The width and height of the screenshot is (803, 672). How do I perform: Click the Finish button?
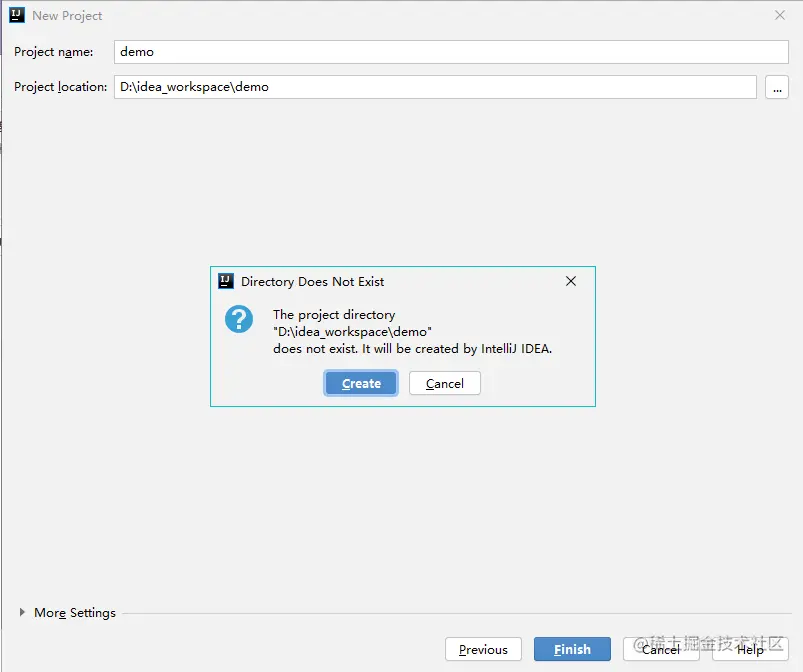click(x=572, y=649)
